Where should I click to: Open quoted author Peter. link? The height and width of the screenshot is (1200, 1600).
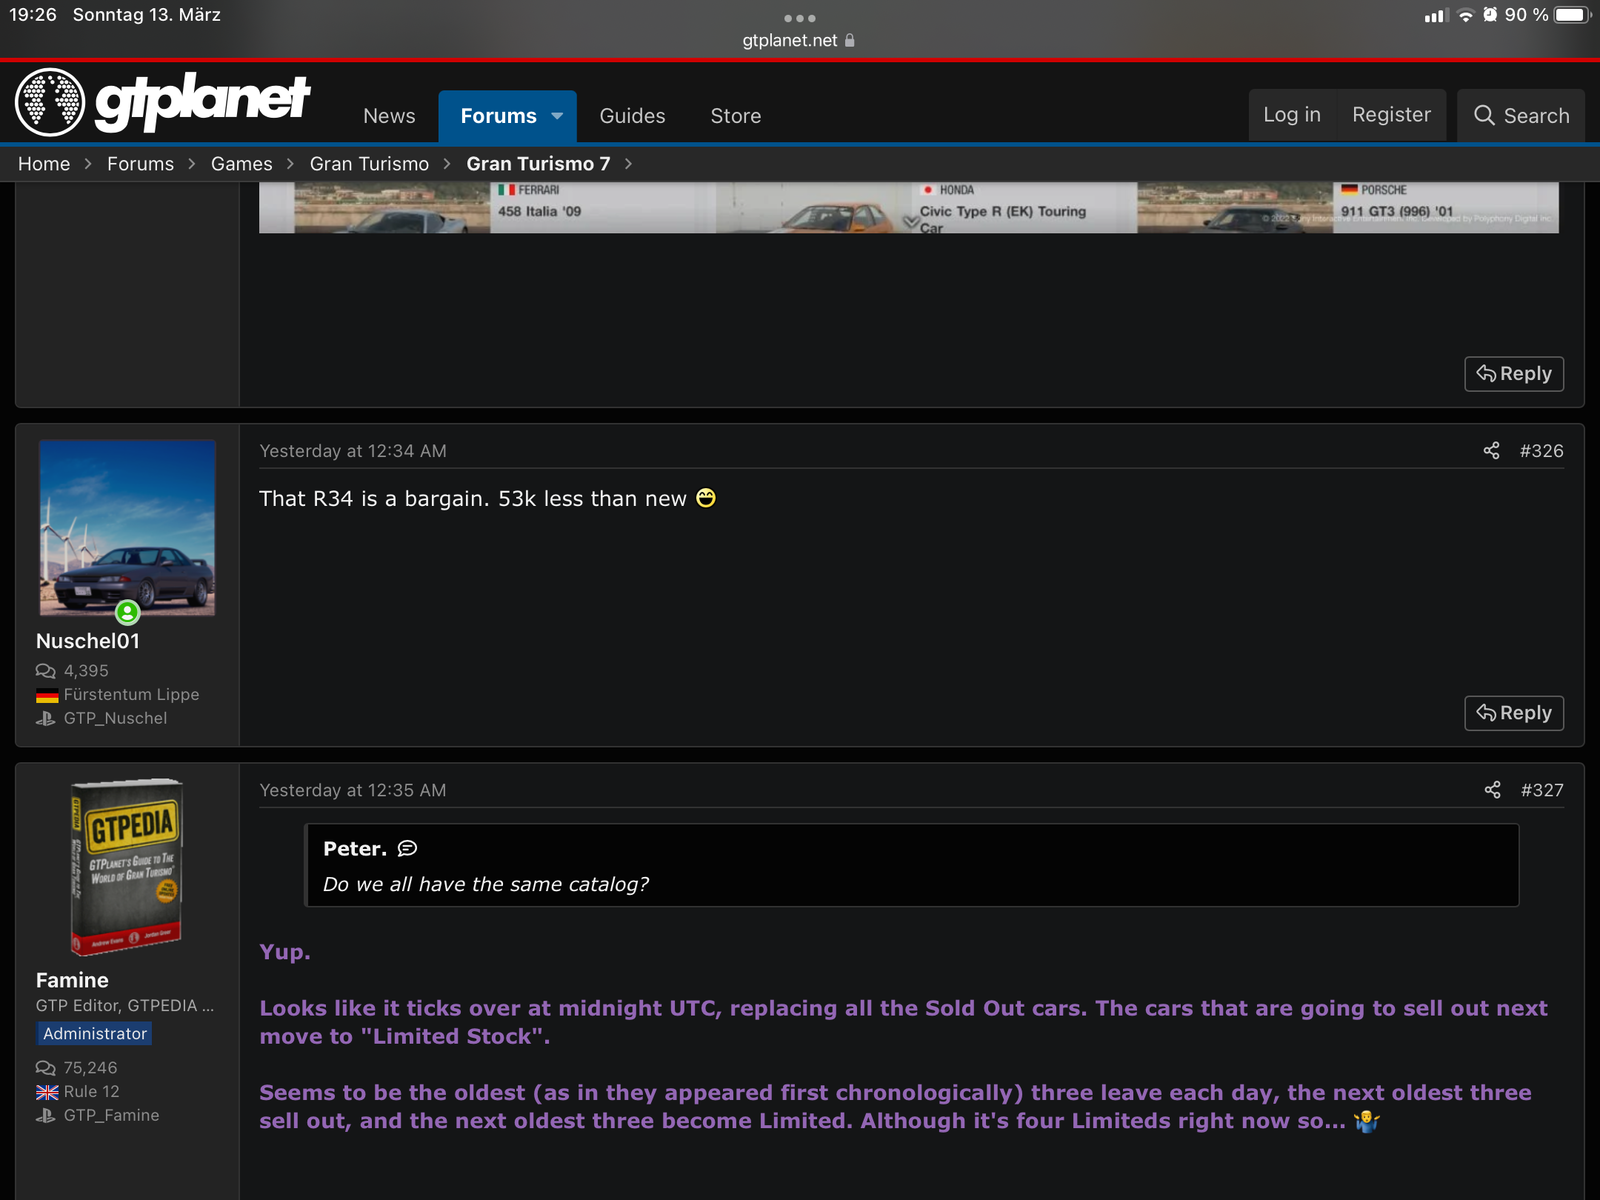355,849
